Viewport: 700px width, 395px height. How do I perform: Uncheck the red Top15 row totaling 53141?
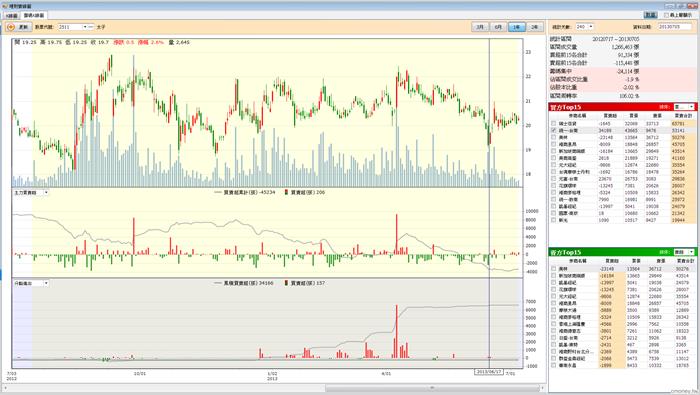point(554,130)
